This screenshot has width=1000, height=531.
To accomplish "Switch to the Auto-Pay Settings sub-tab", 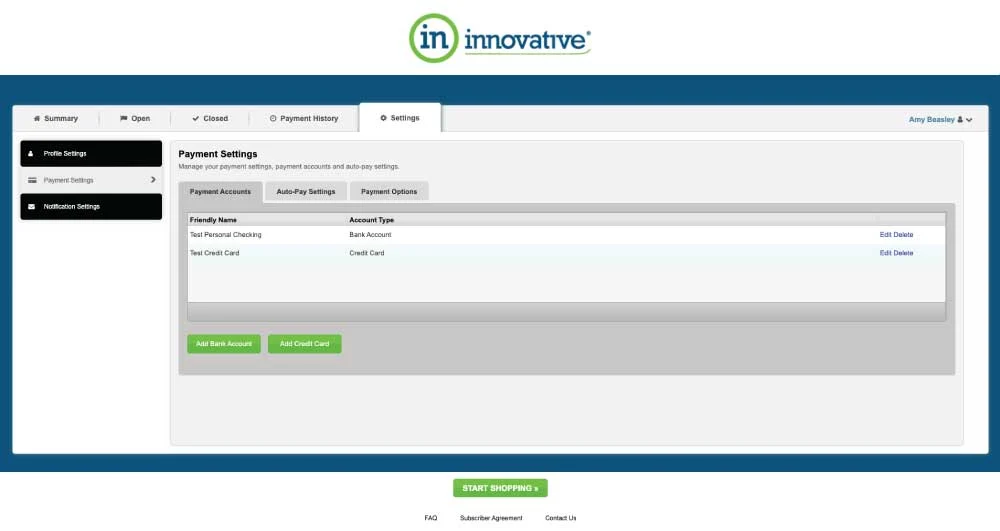I will tap(305, 192).
